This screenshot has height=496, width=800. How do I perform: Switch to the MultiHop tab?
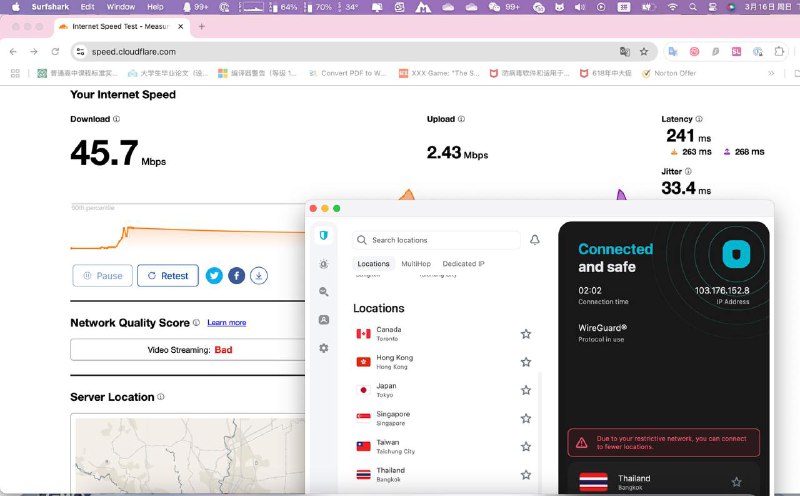[x=416, y=264]
